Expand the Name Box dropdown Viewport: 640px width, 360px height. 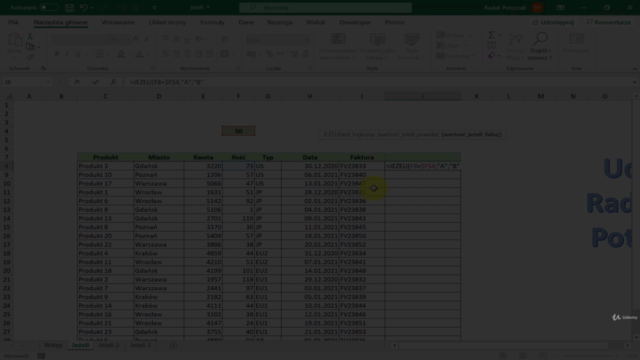point(48,82)
